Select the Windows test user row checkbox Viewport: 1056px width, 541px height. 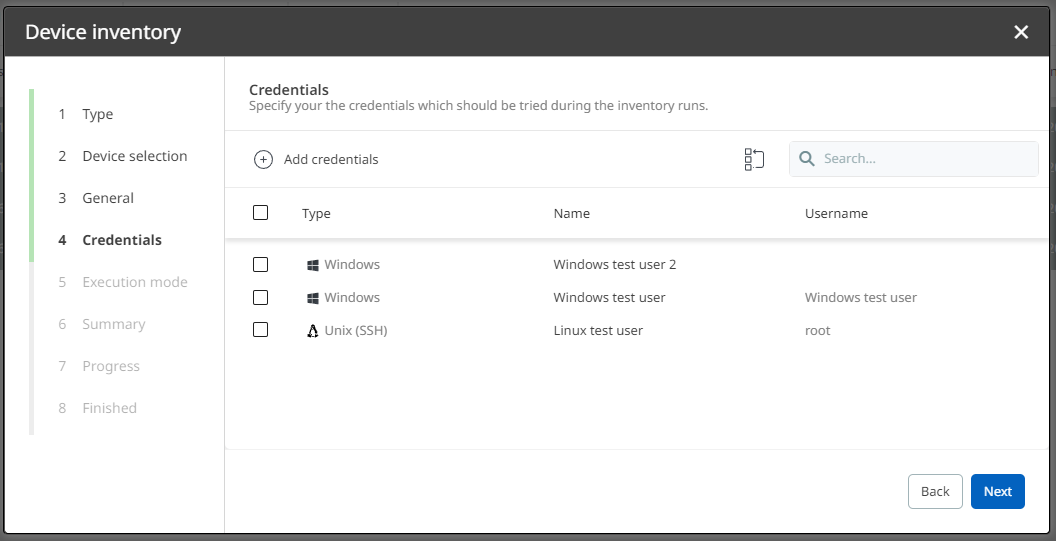pyautogui.click(x=261, y=298)
